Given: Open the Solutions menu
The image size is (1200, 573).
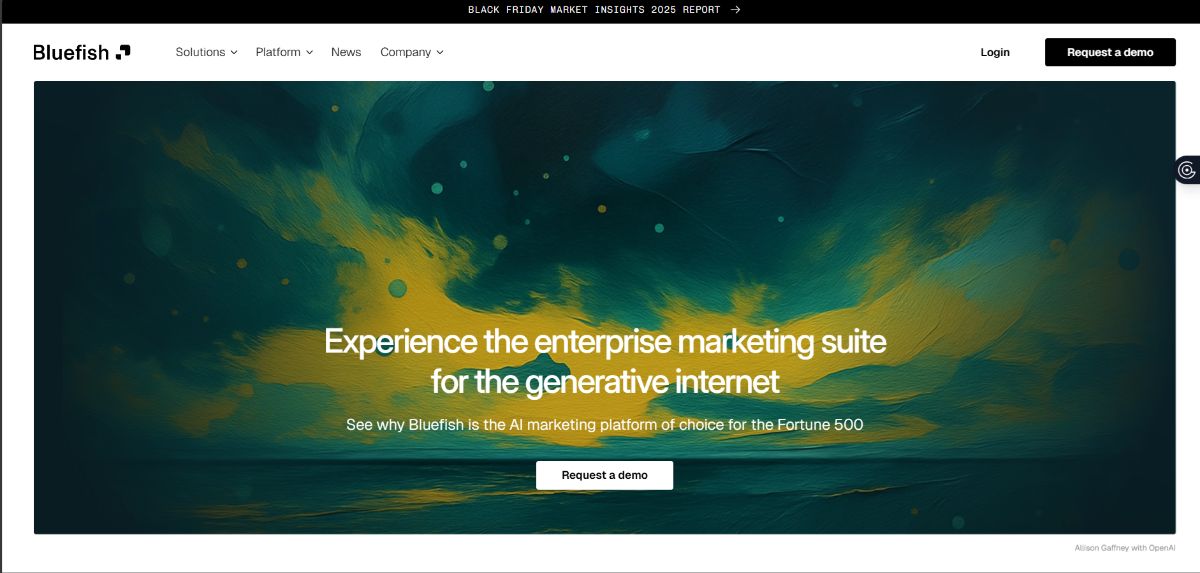Looking at the screenshot, I should (200, 52).
